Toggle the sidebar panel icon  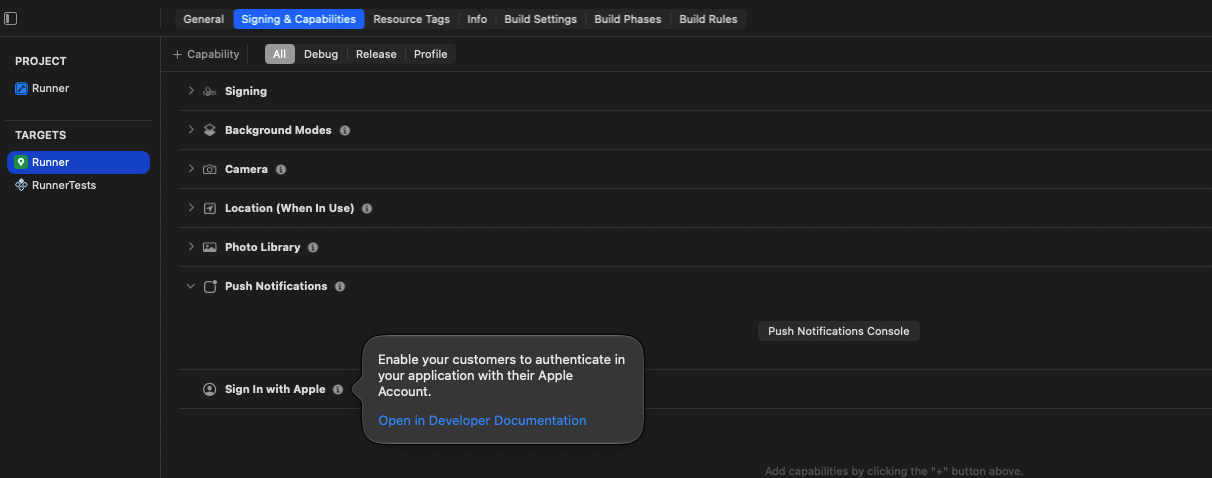(11, 19)
